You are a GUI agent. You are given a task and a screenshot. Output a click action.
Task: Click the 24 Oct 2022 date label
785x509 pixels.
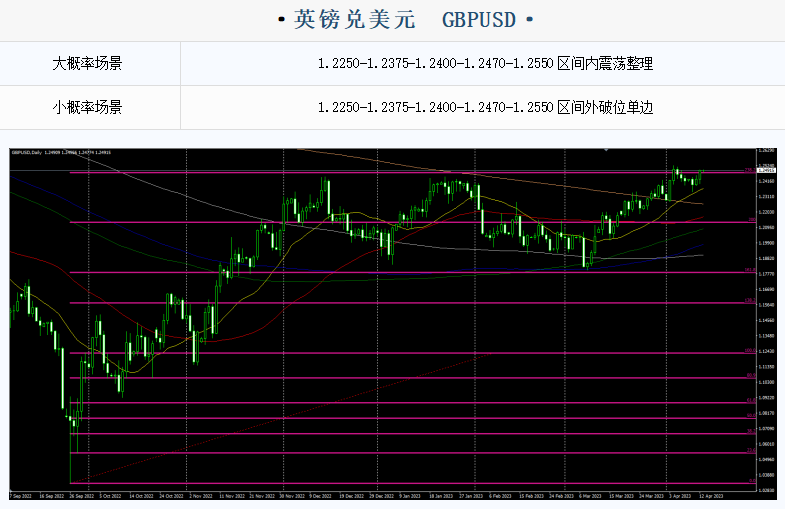172,496
